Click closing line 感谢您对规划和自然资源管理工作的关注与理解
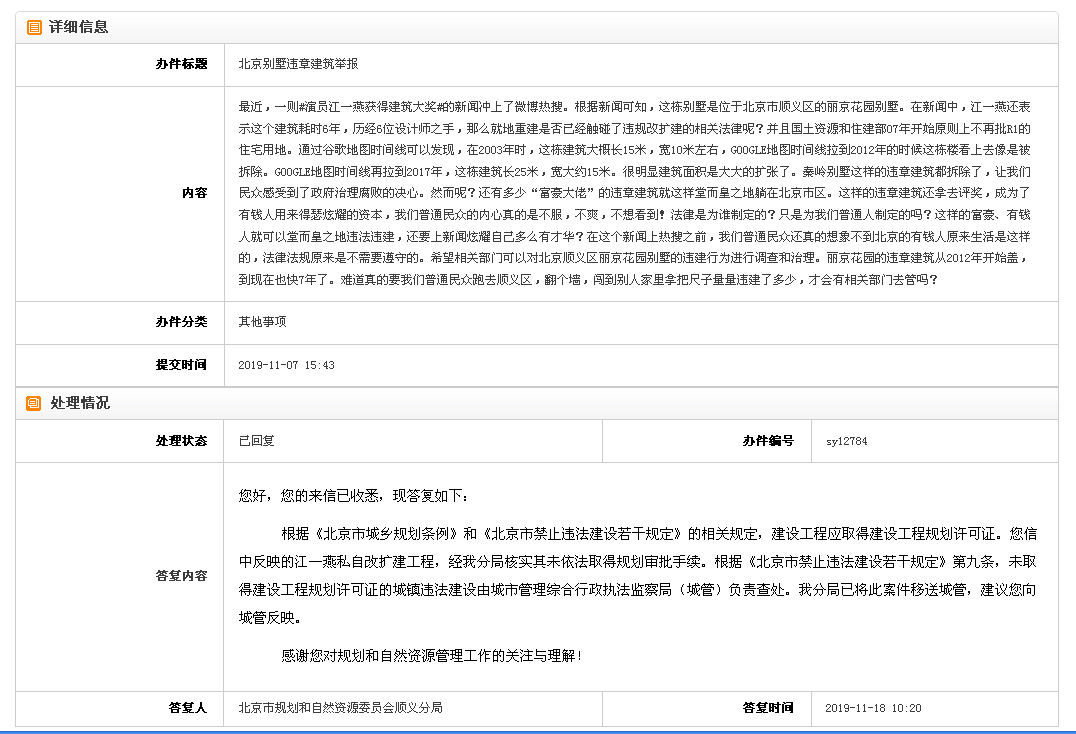The image size is (1076, 734). 431,656
